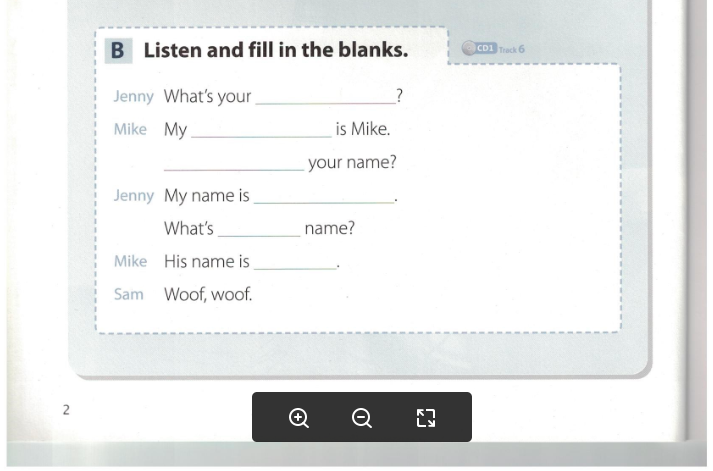Click the Jenny label beside 'My name is'
713x471 pixels.
pyautogui.click(x=133, y=195)
